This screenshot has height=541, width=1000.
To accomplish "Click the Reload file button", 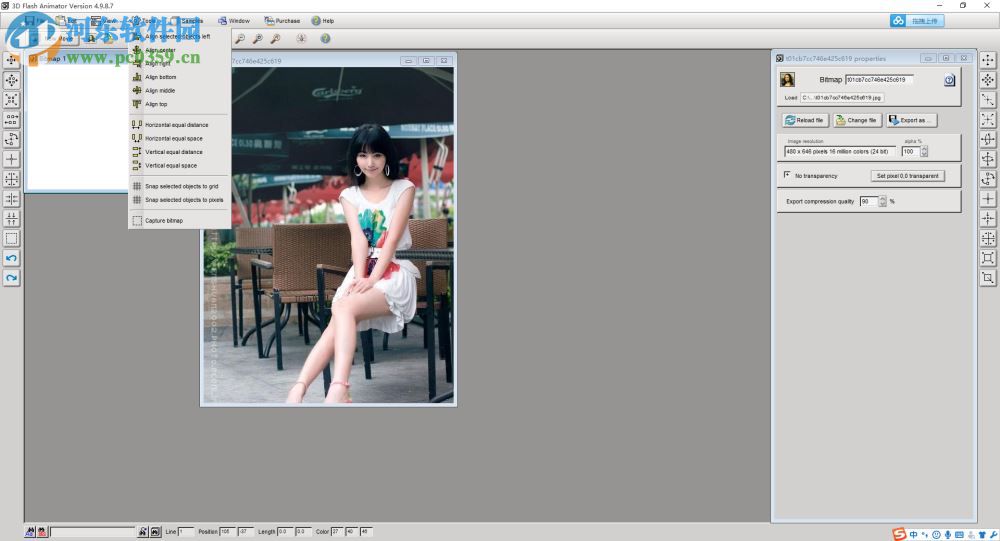I will 805,120.
